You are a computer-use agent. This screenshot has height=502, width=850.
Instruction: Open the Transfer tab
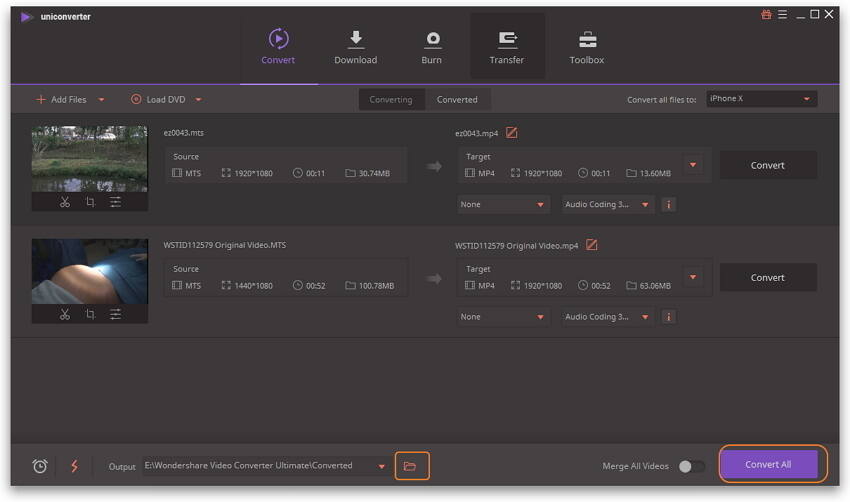[x=507, y=47]
